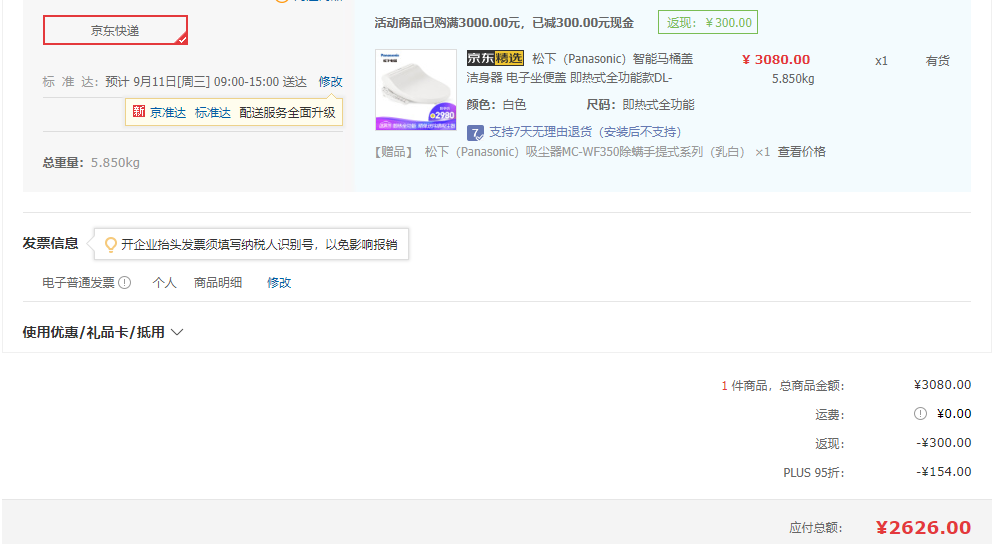
Task: Click the 颜色: 白色 text
Action: (496, 105)
